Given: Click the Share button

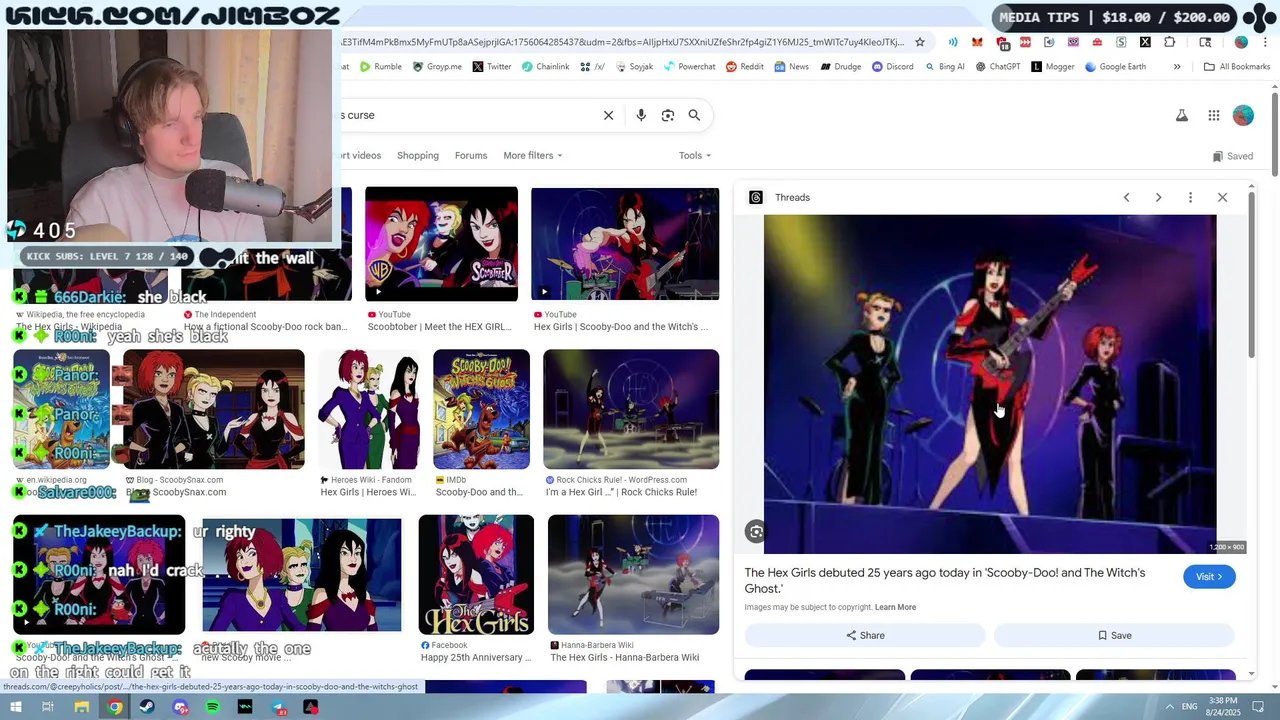Looking at the screenshot, I should click(x=865, y=635).
